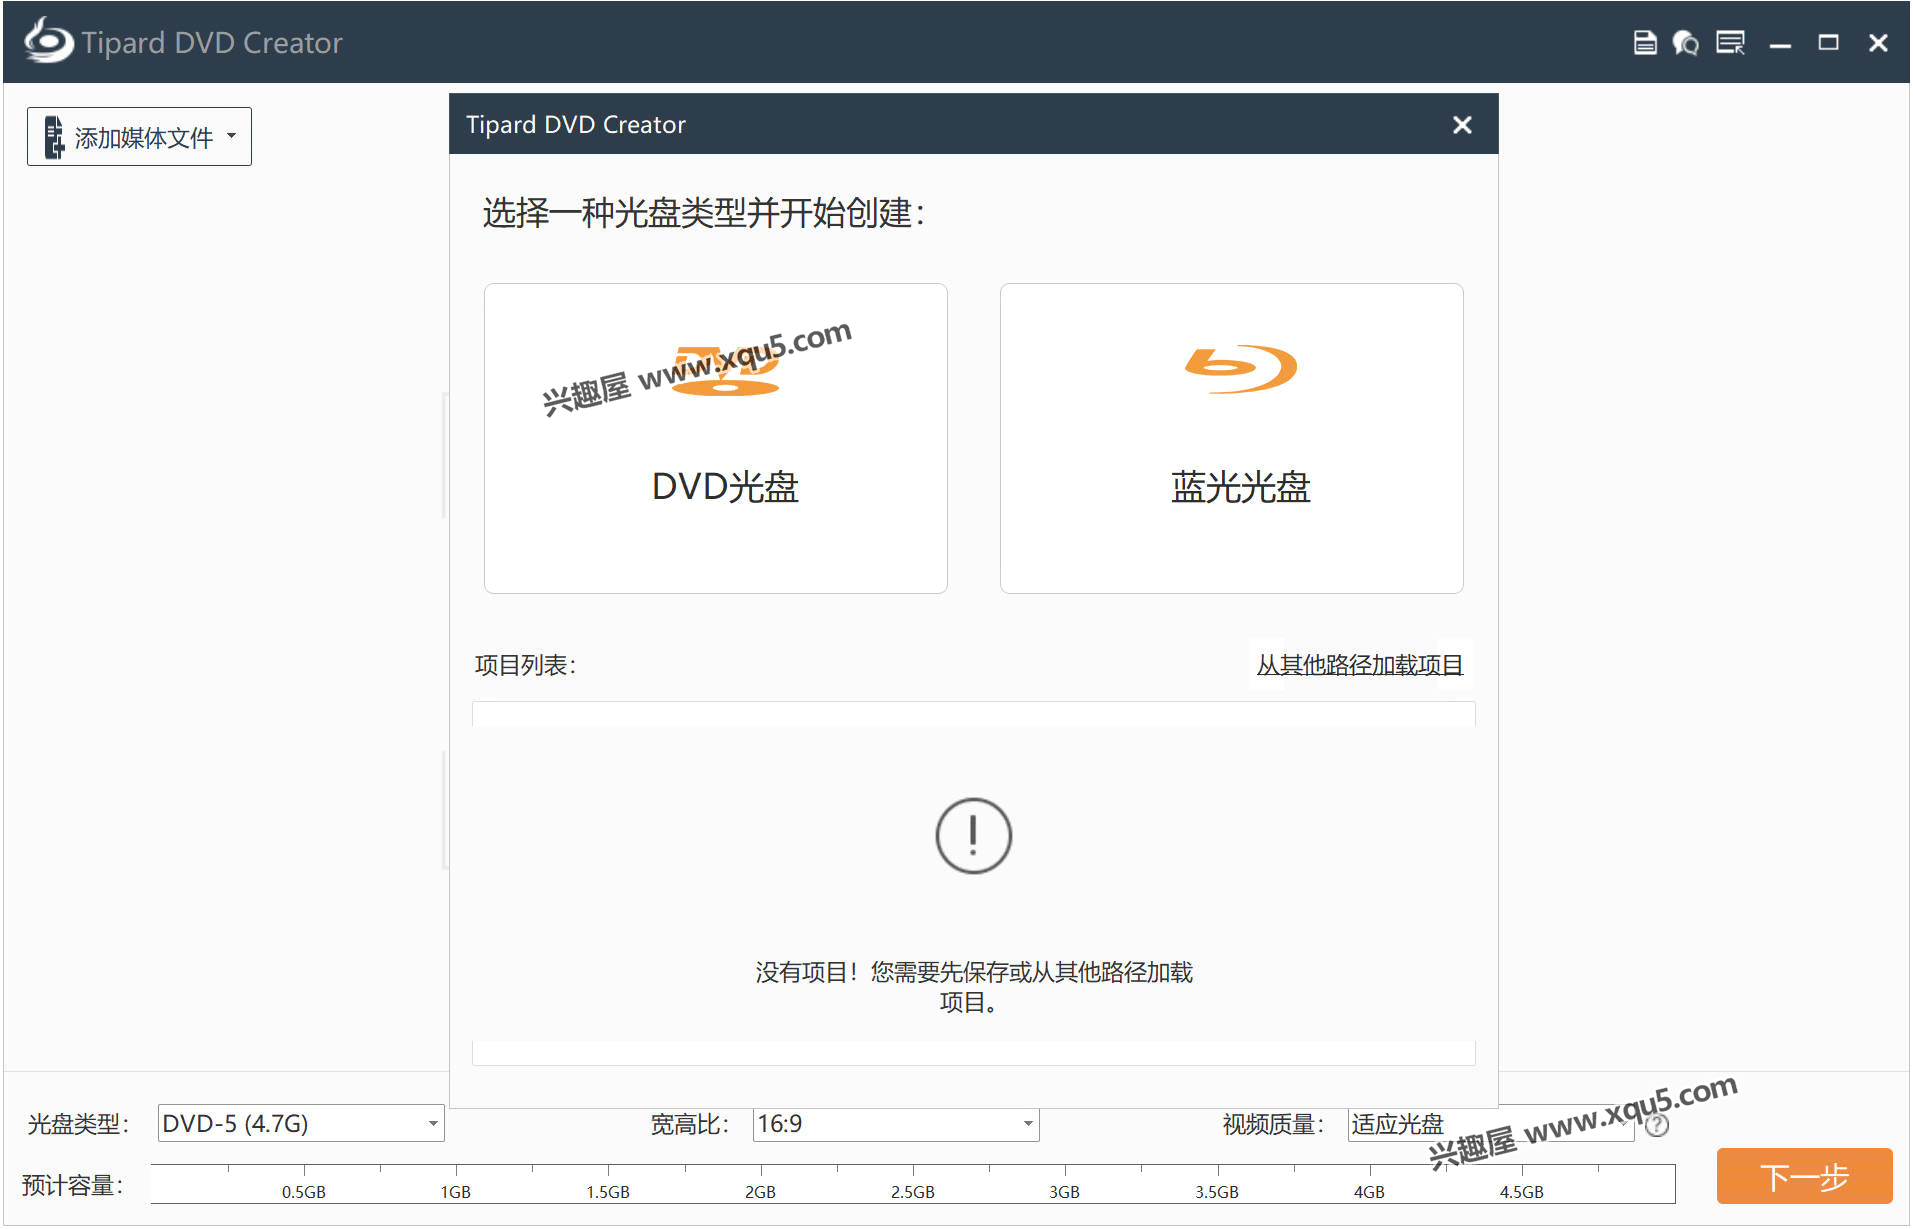Screen dimensions: 1913x1229
Task: Click the 预计容量 capacity bar
Action: point(912,1183)
